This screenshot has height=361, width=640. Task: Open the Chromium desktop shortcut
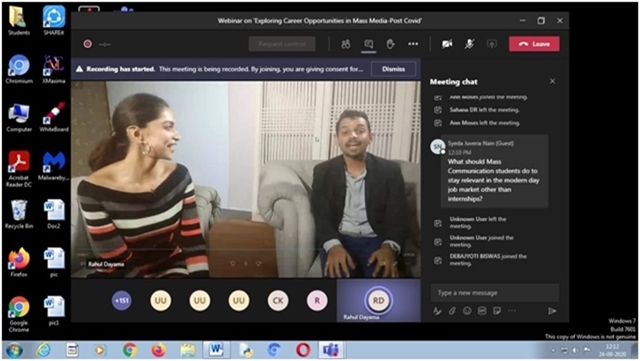tap(19, 69)
